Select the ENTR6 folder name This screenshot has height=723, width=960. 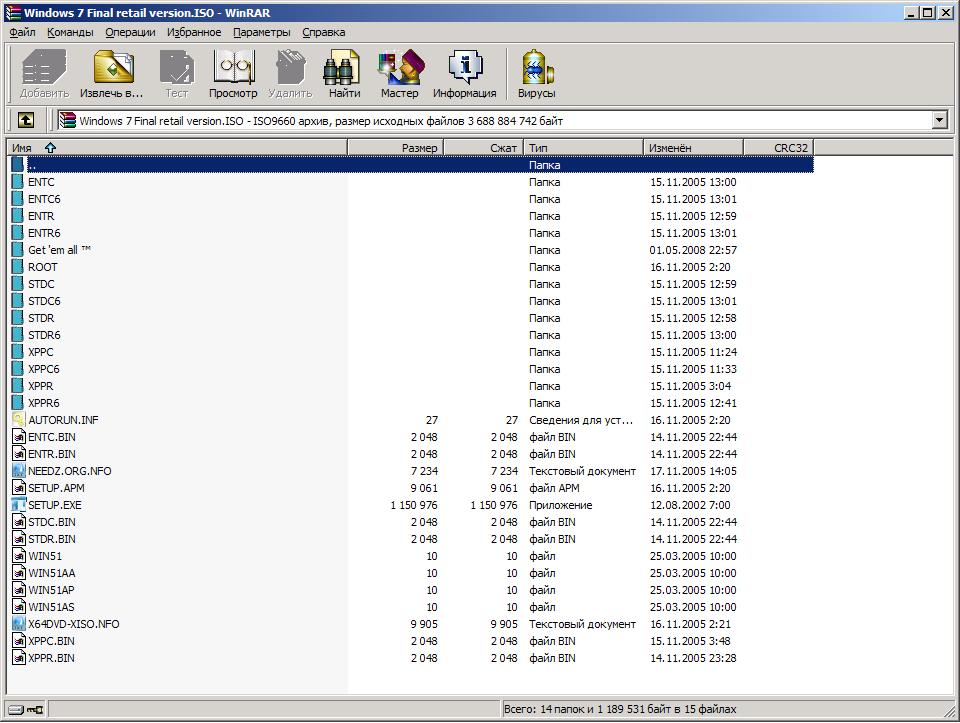[x=44, y=233]
